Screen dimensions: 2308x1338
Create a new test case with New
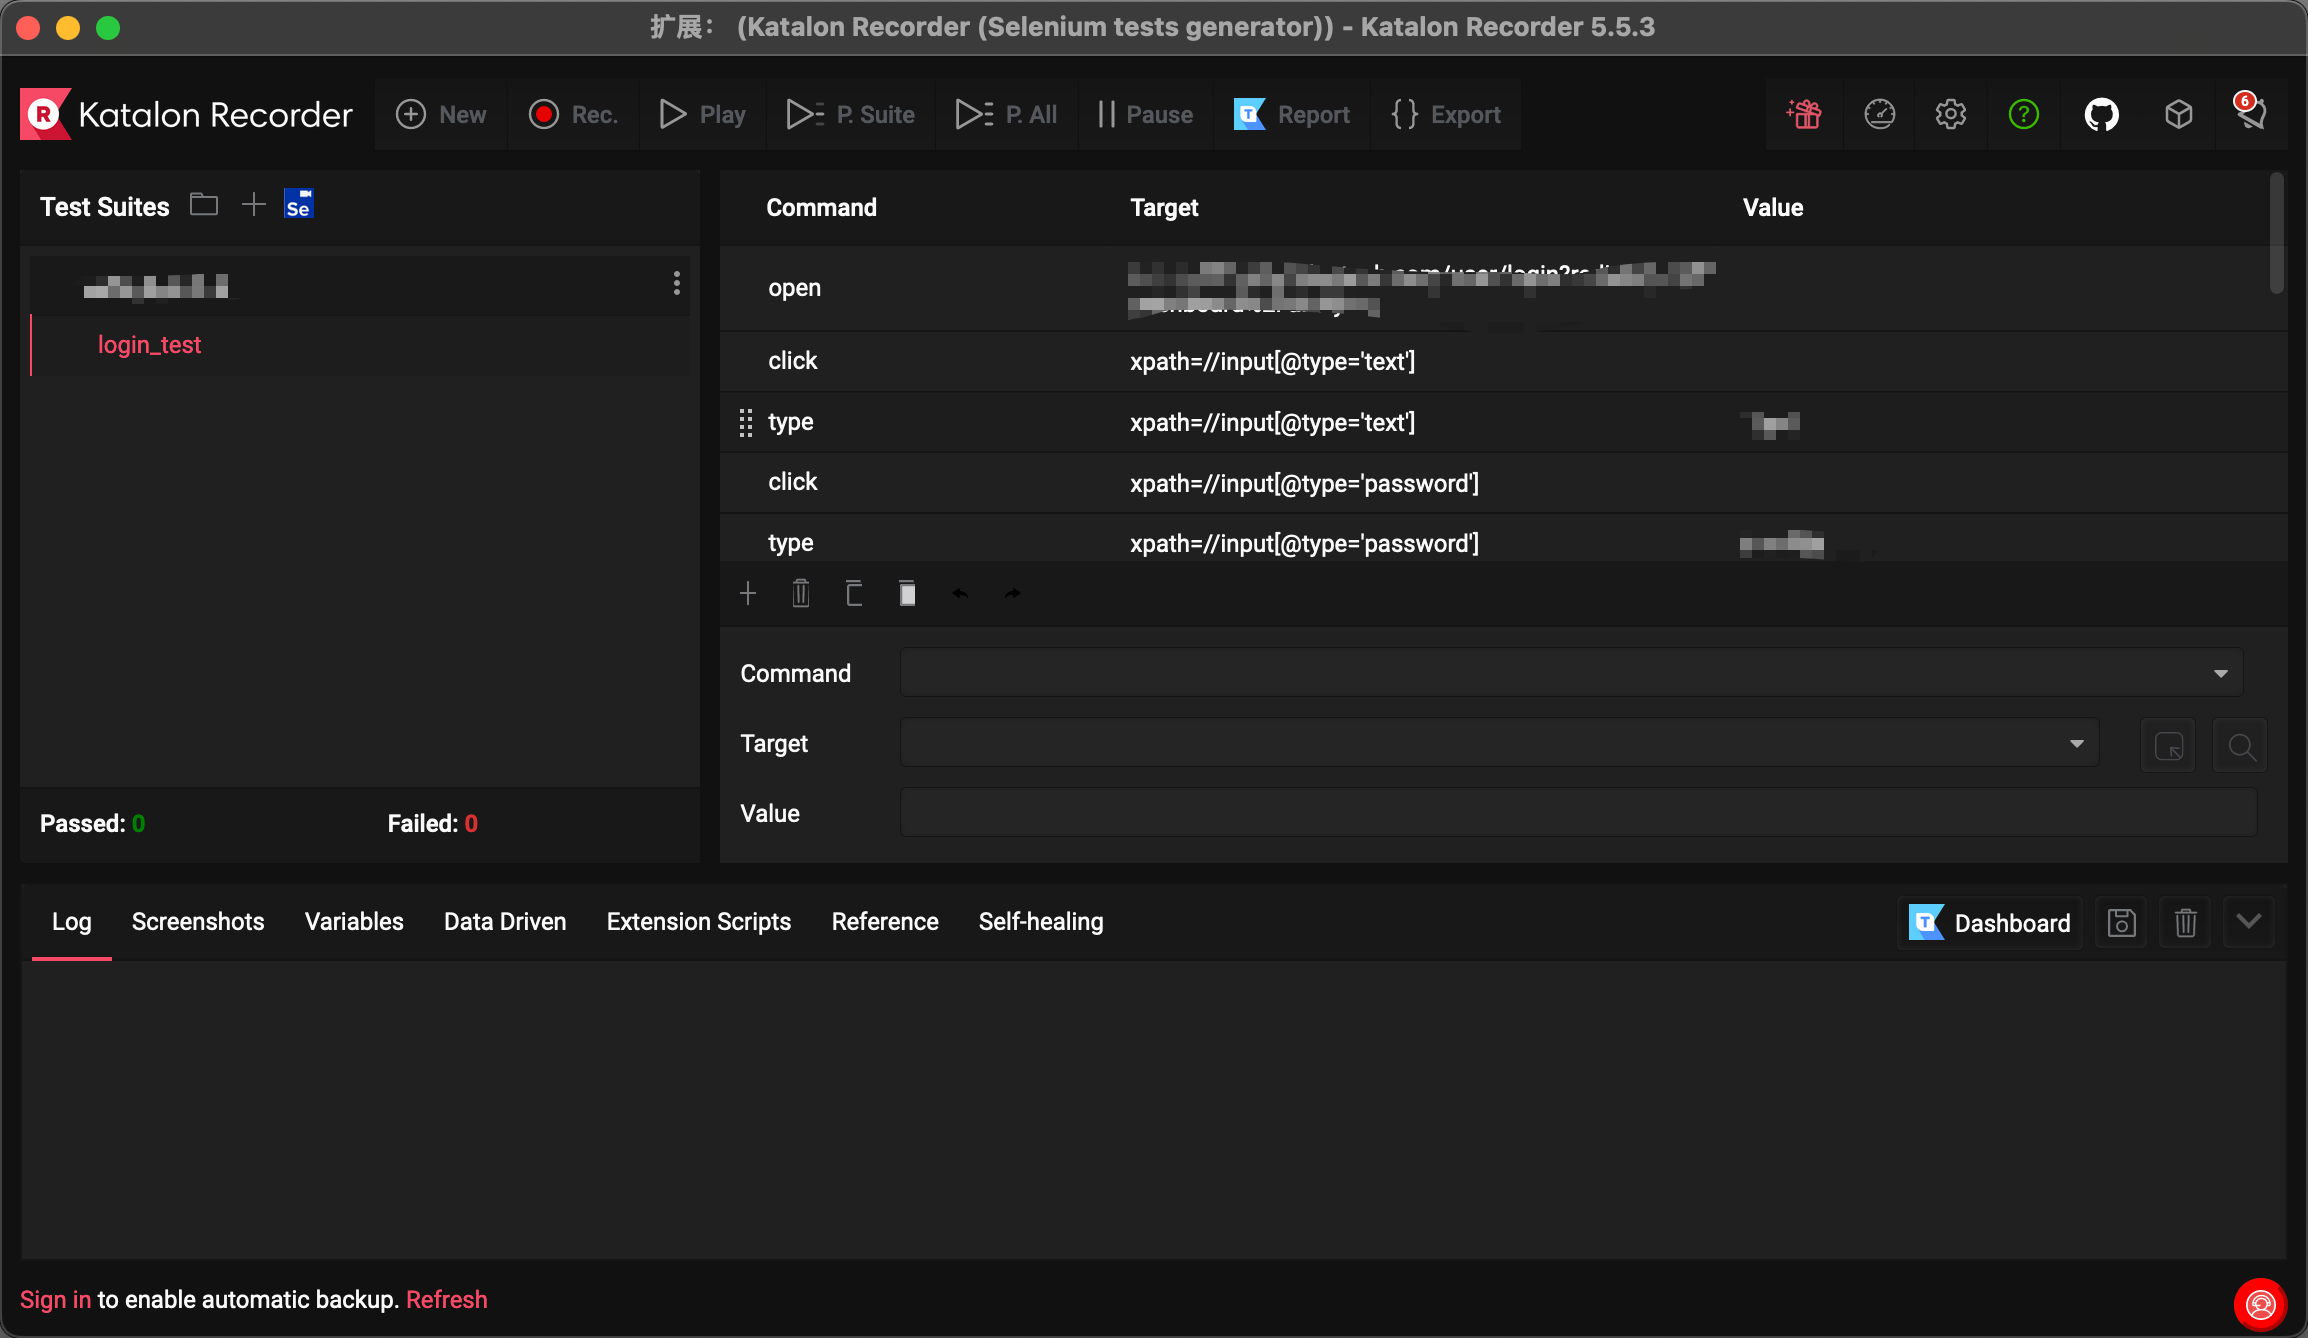441,115
